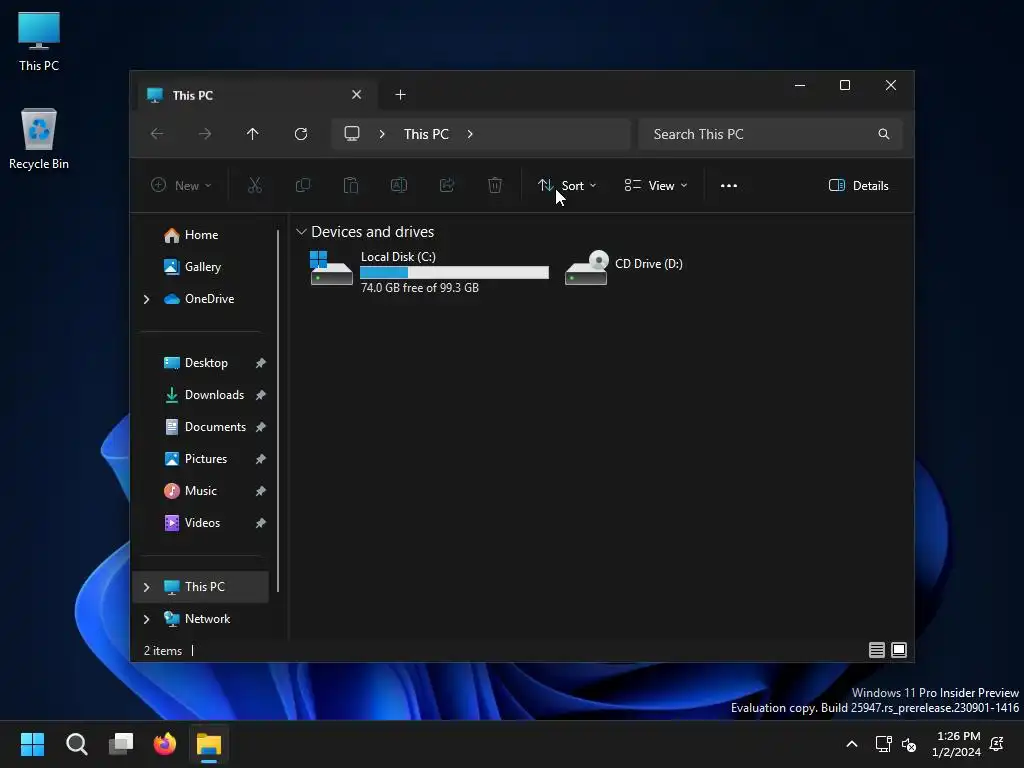Image resolution: width=1024 pixels, height=768 pixels.
Task: Select Recycle Bin on desktop
Action: coord(39,140)
